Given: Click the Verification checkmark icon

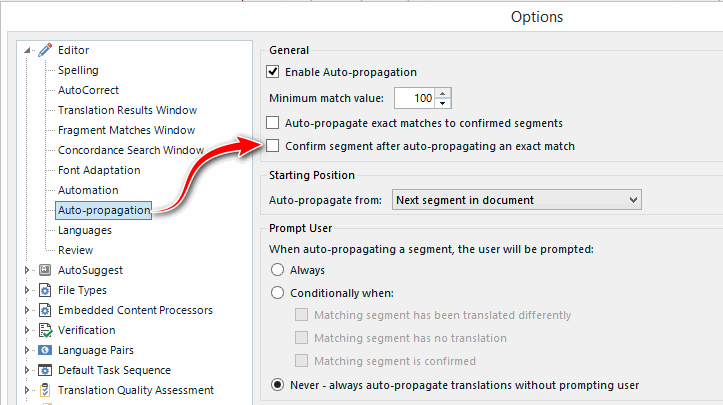Looking at the screenshot, I should pos(45,330).
